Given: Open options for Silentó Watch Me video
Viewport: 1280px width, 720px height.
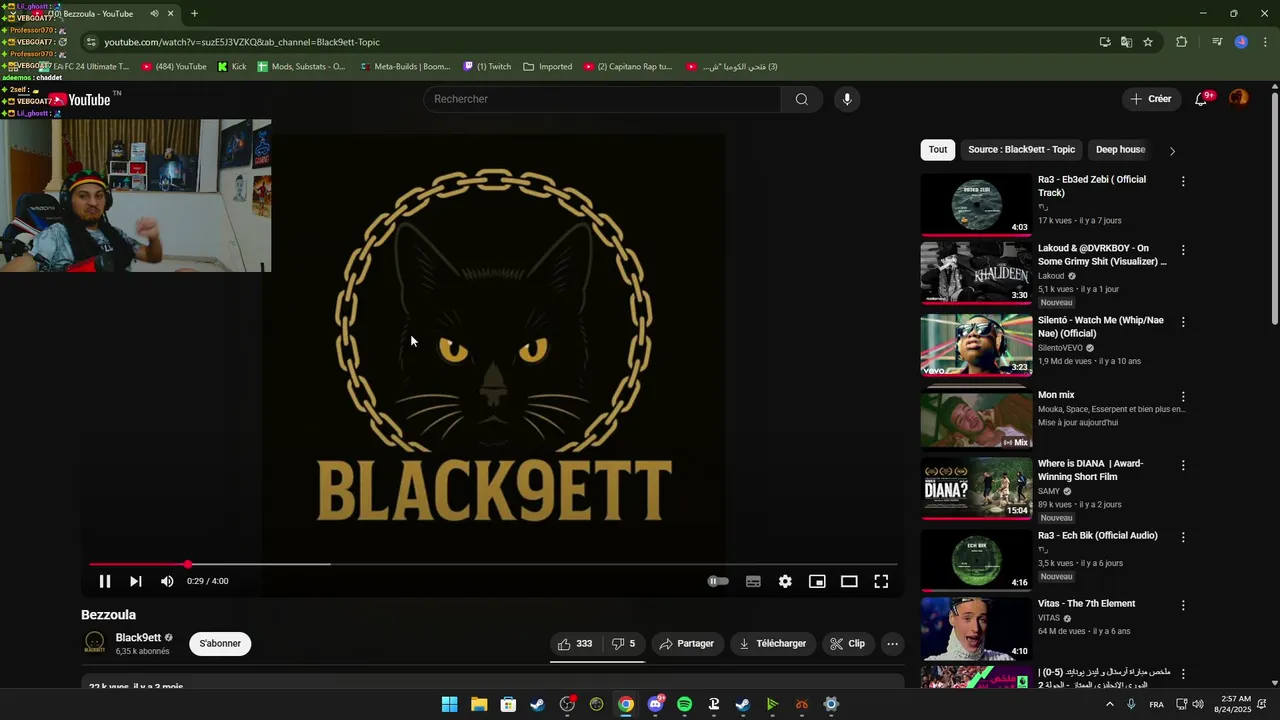Looking at the screenshot, I should point(1183,322).
